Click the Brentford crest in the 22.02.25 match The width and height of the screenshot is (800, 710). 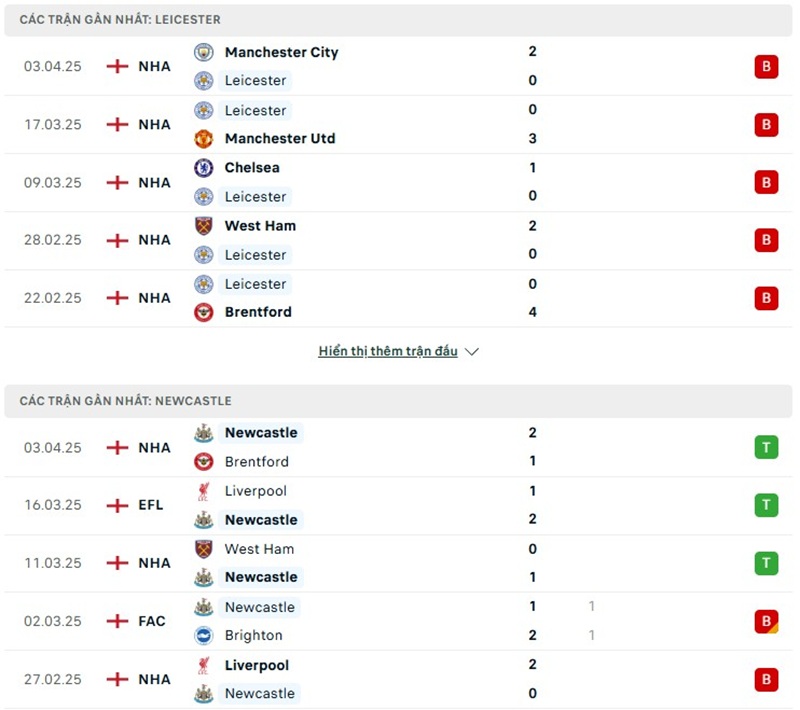click(x=203, y=312)
